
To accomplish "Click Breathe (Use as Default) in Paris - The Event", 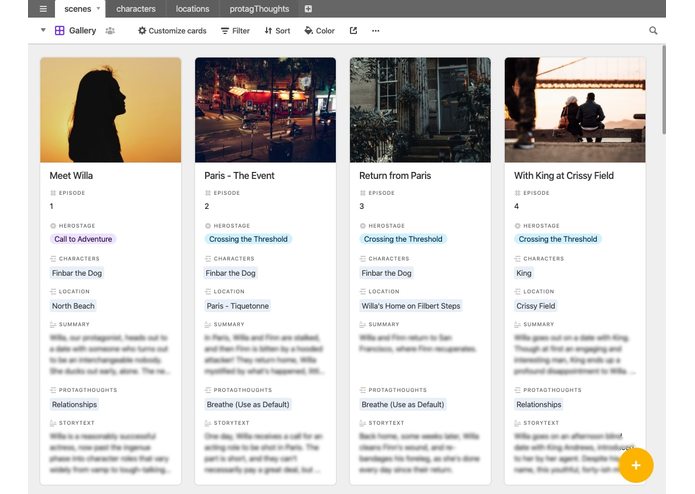I will pyautogui.click(x=248, y=405).
